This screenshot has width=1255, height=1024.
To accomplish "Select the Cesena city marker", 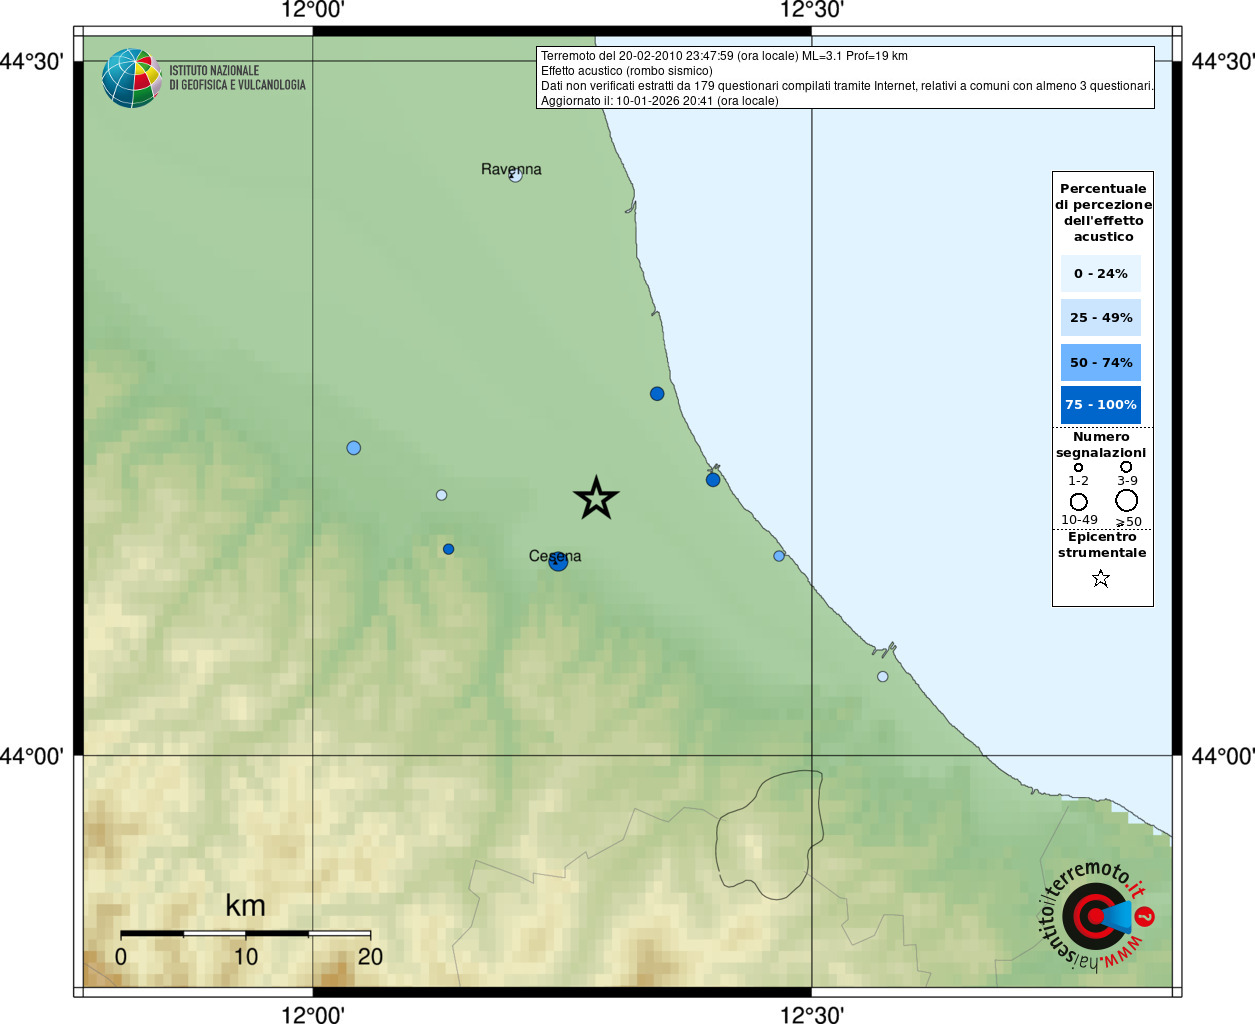I will point(559,562).
